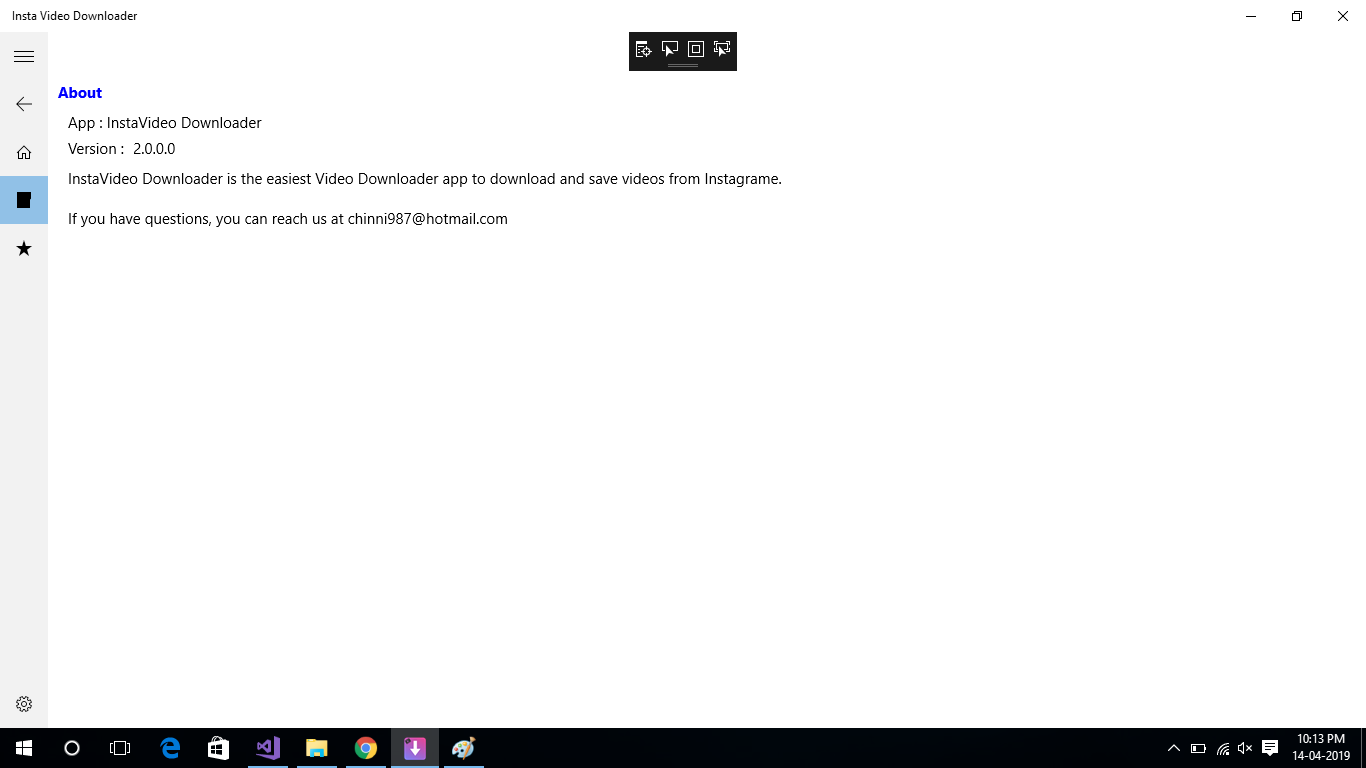Open the Home page from sidebar
The height and width of the screenshot is (768, 1366).
(24, 152)
